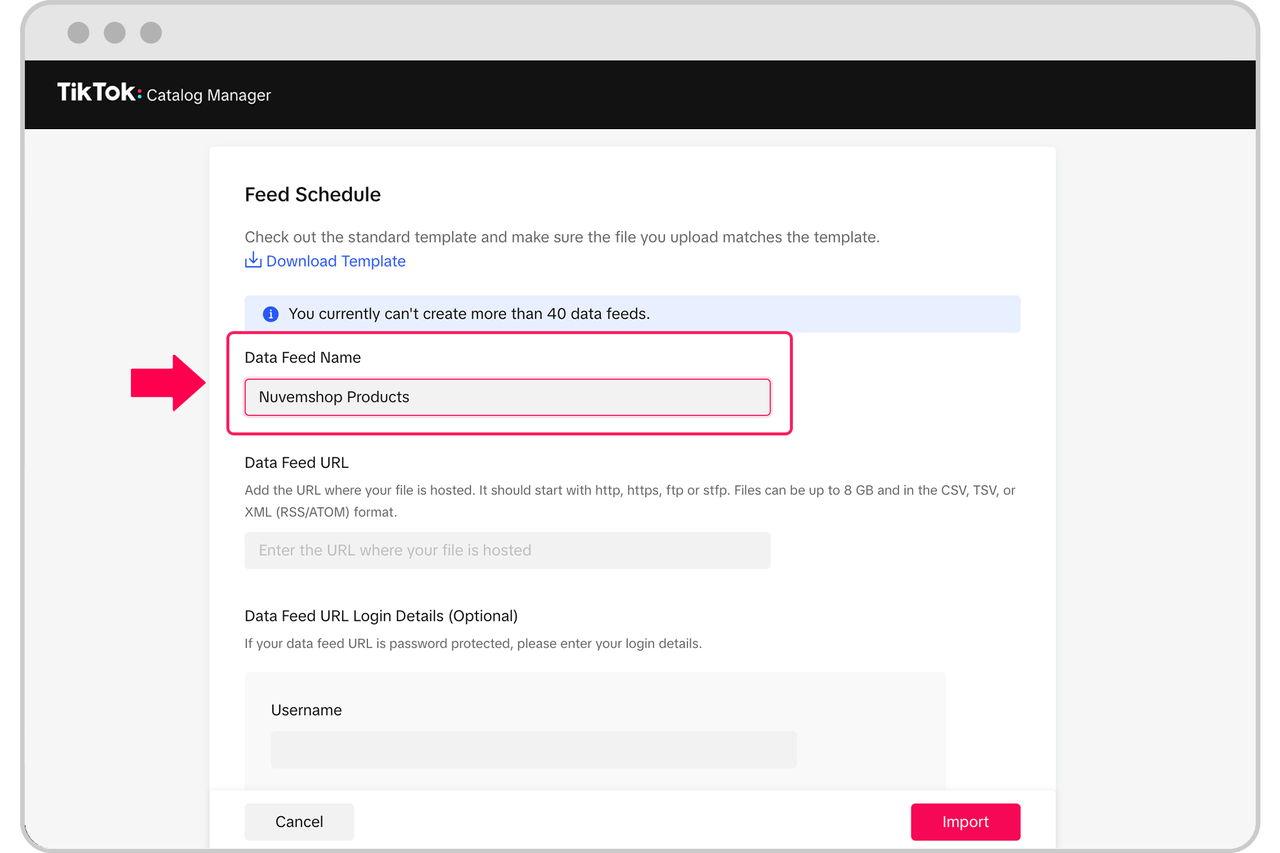Click the Catalog Manager title in the header
Viewport: 1280px width, 853px height.
point(209,96)
